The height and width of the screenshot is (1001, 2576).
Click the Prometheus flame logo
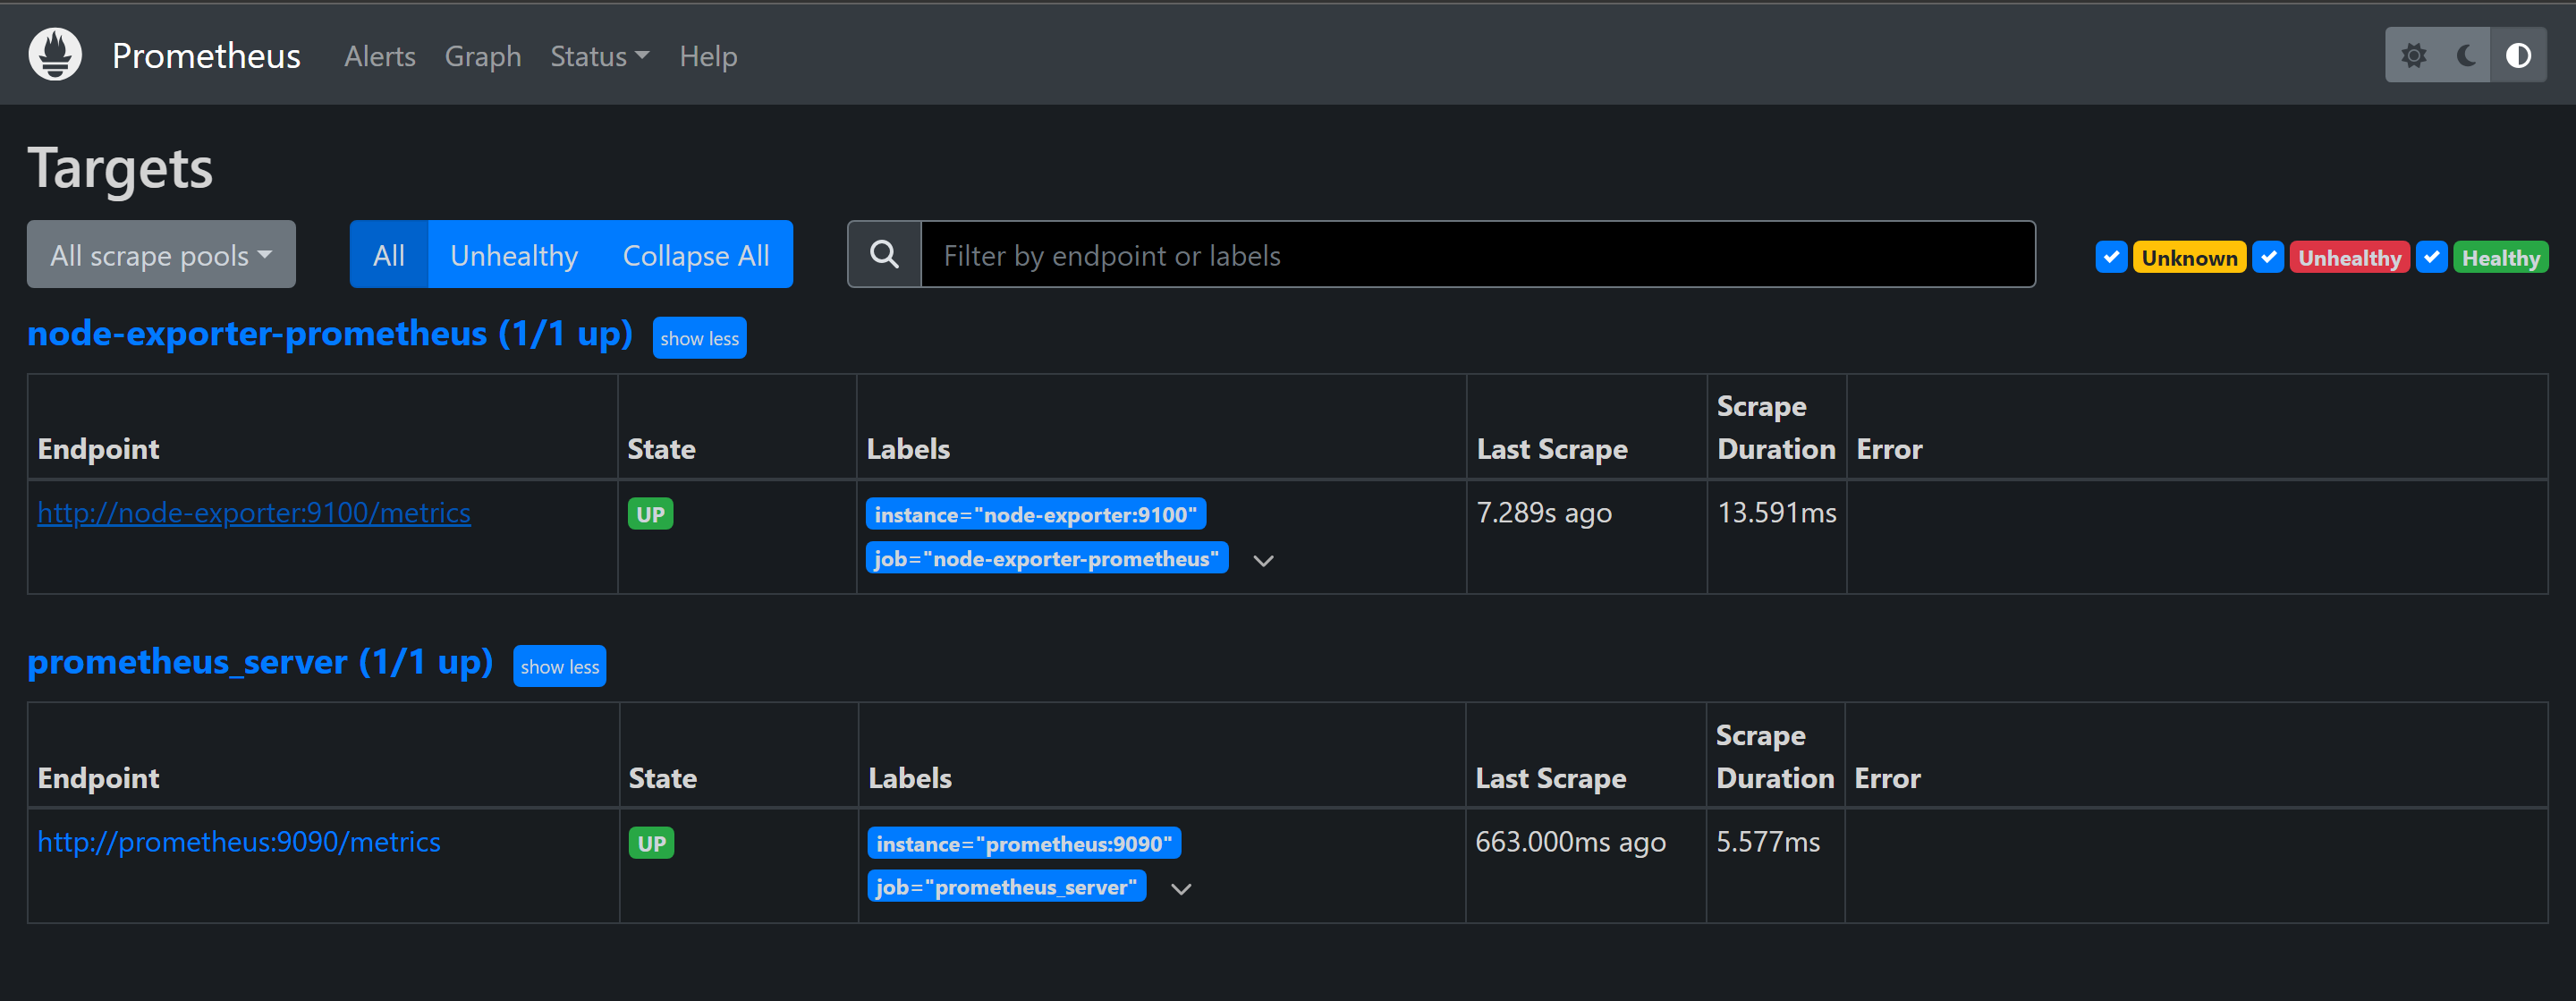[x=55, y=55]
